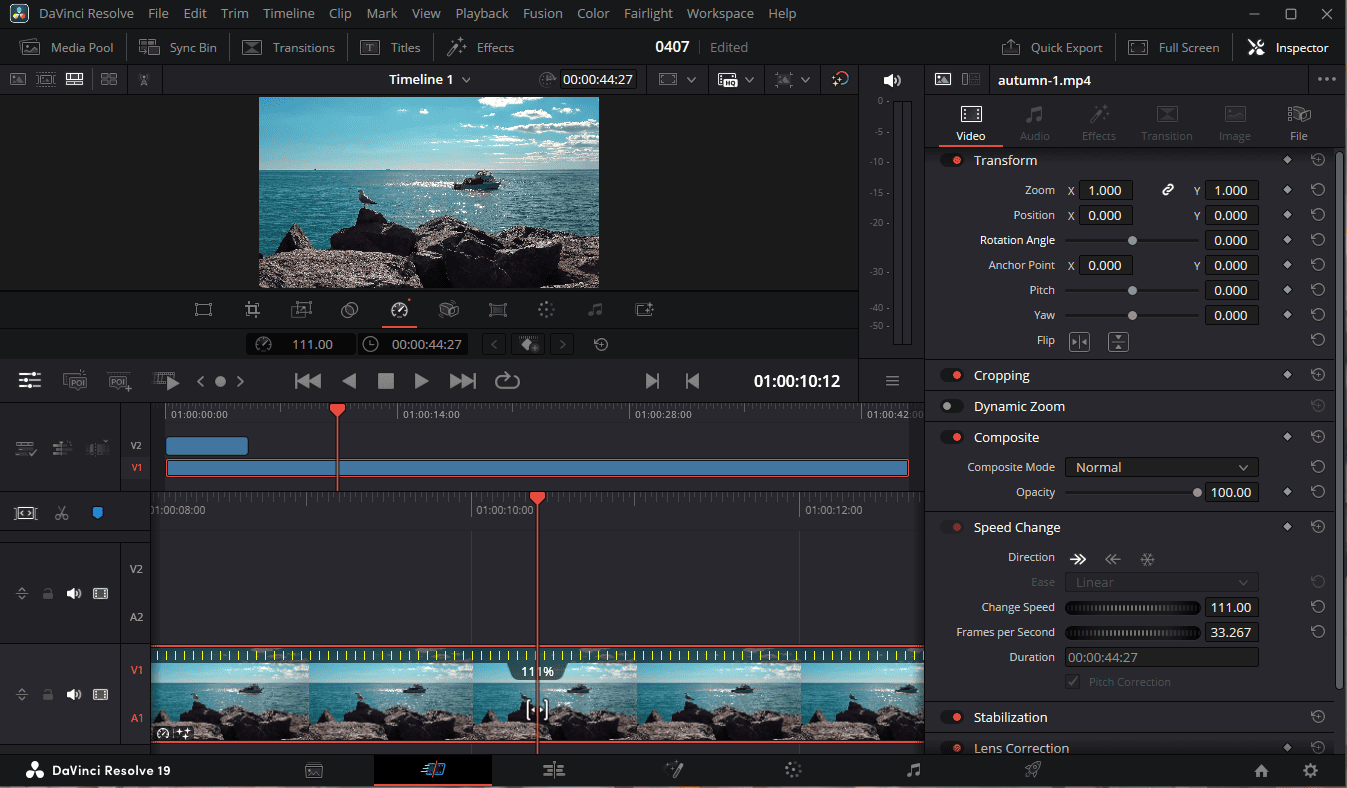The width and height of the screenshot is (1347, 788).
Task: Toggle the Stabilization section switch
Action: click(x=952, y=717)
